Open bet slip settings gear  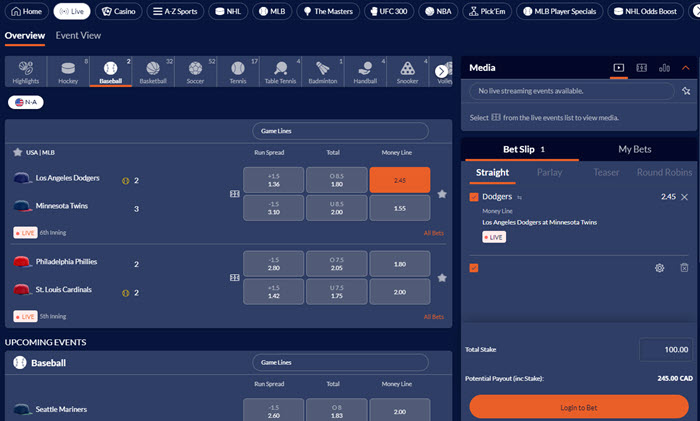(x=659, y=268)
